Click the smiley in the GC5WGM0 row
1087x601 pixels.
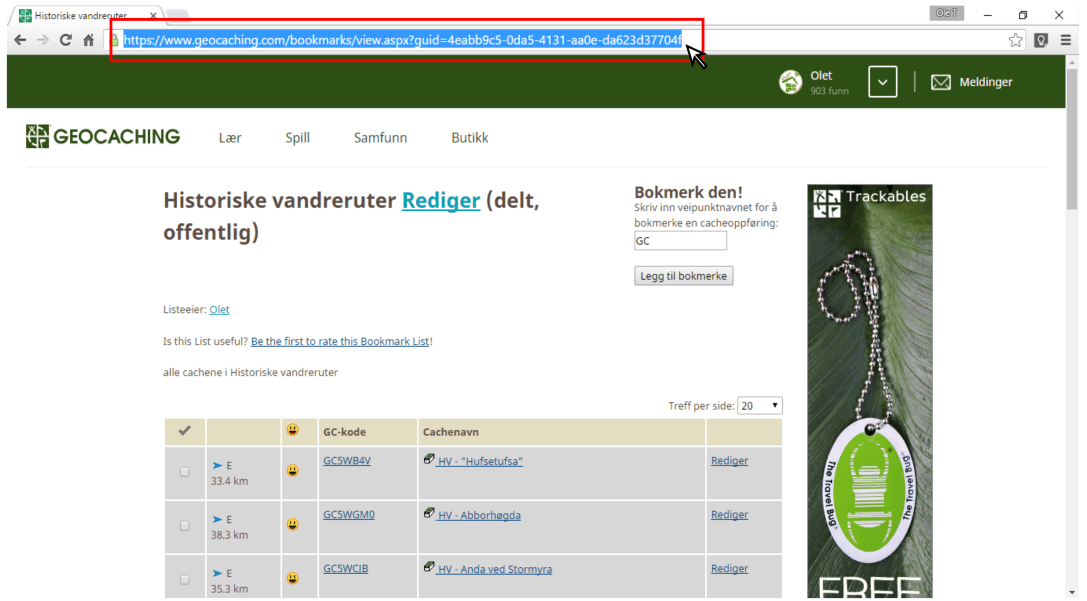pyautogui.click(x=293, y=525)
